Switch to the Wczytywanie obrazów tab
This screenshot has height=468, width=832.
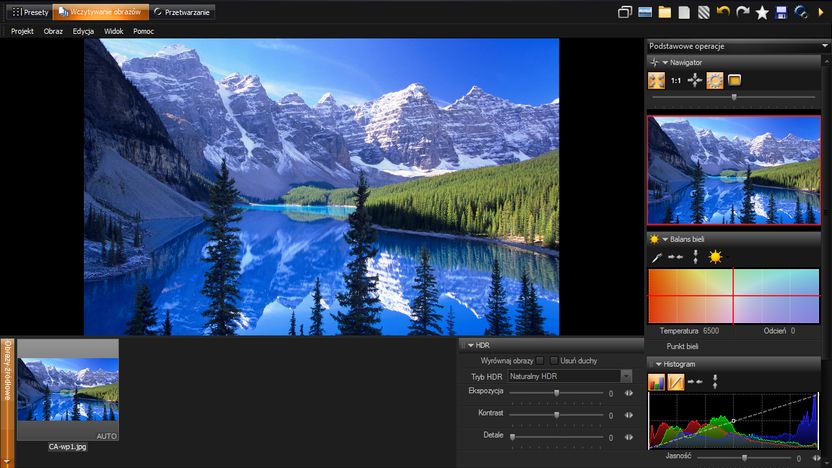(100, 12)
